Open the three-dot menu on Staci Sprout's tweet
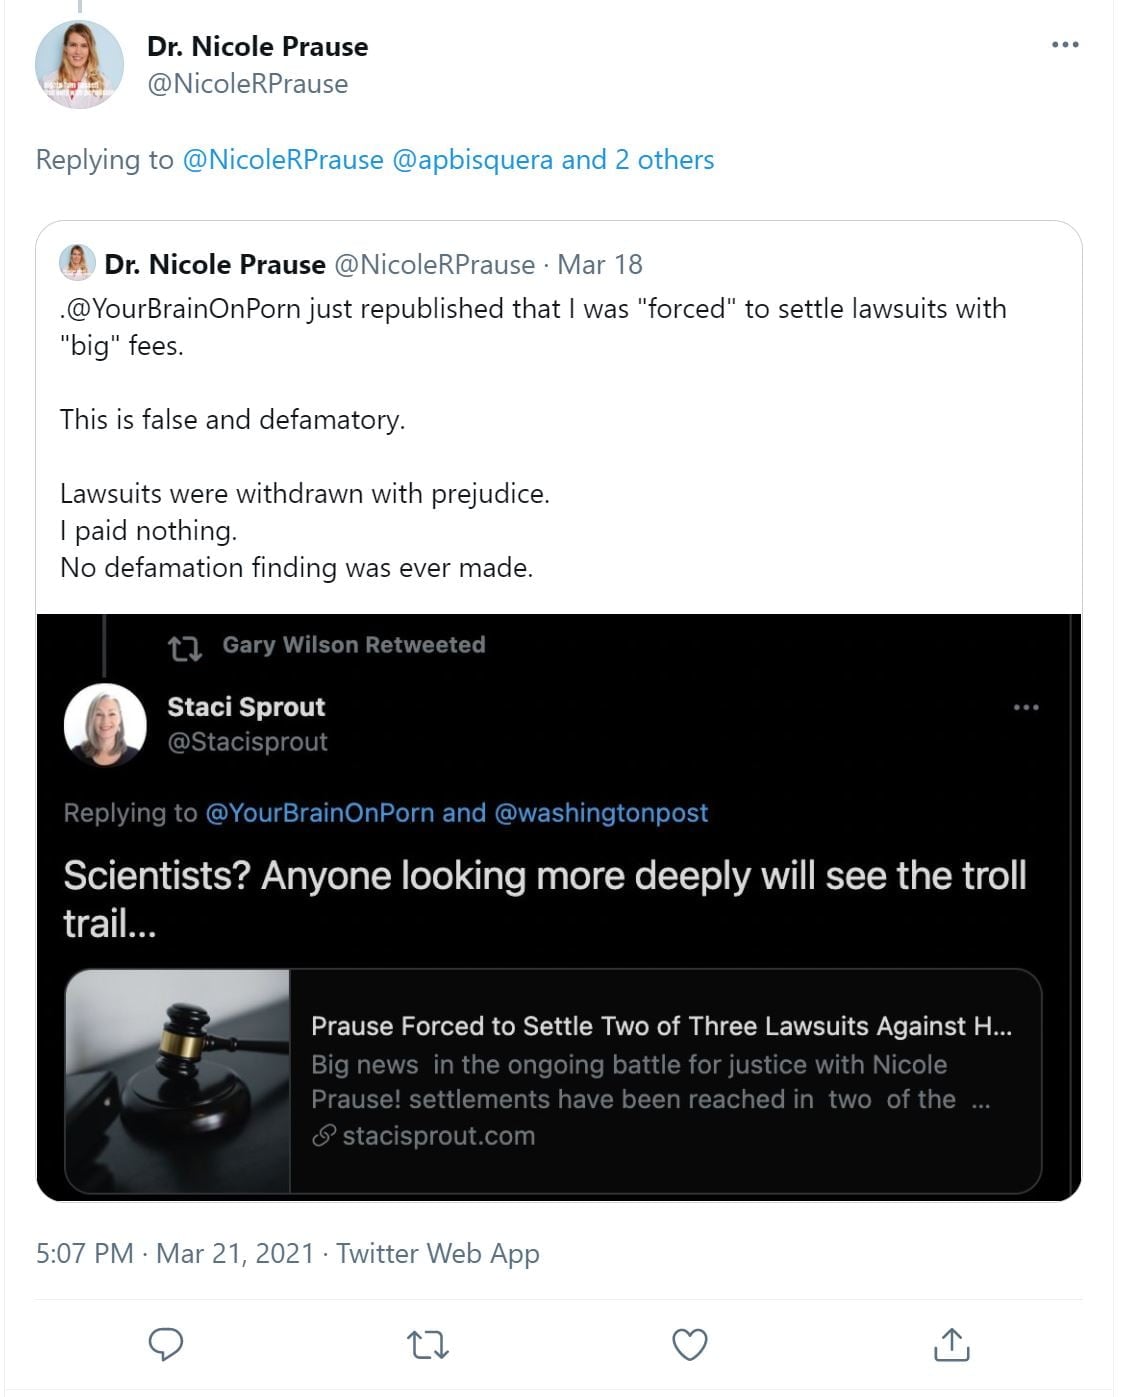This screenshot has height=1397, width=1123. 1026,707
